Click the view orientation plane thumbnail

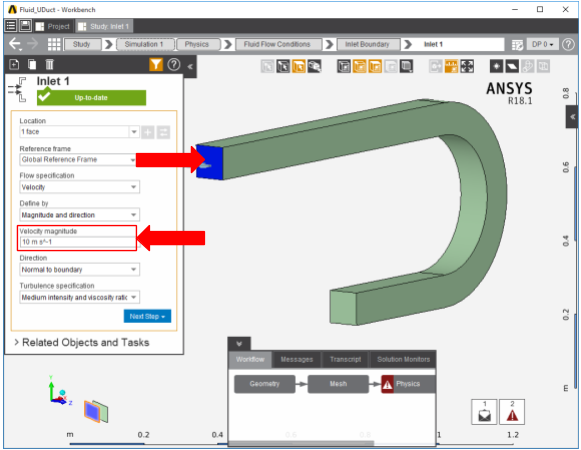click(x=96, y=411)
